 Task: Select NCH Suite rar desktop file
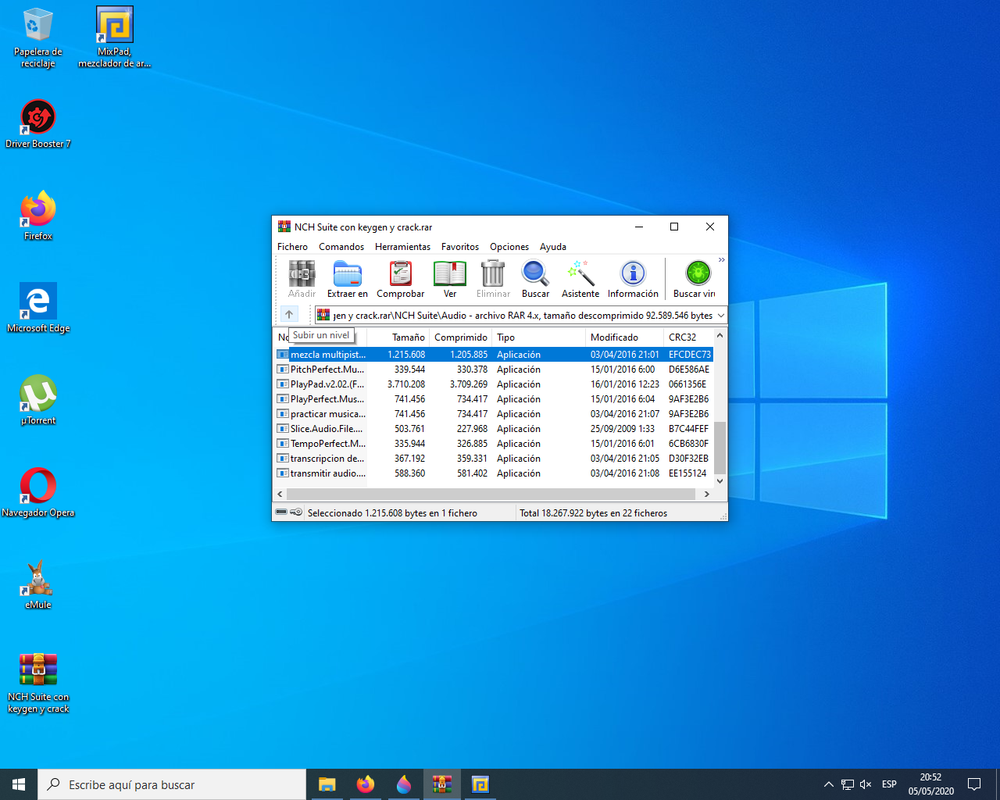38,683
